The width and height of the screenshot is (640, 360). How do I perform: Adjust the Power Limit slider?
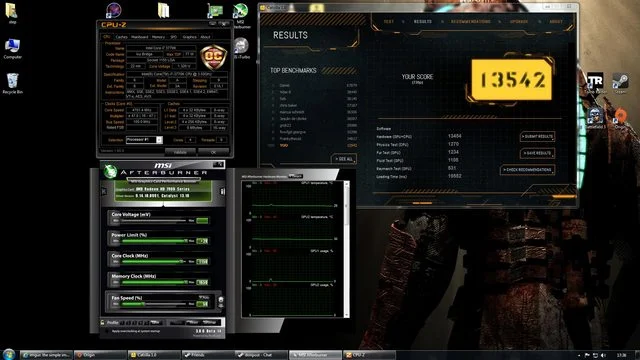[153, 241]
